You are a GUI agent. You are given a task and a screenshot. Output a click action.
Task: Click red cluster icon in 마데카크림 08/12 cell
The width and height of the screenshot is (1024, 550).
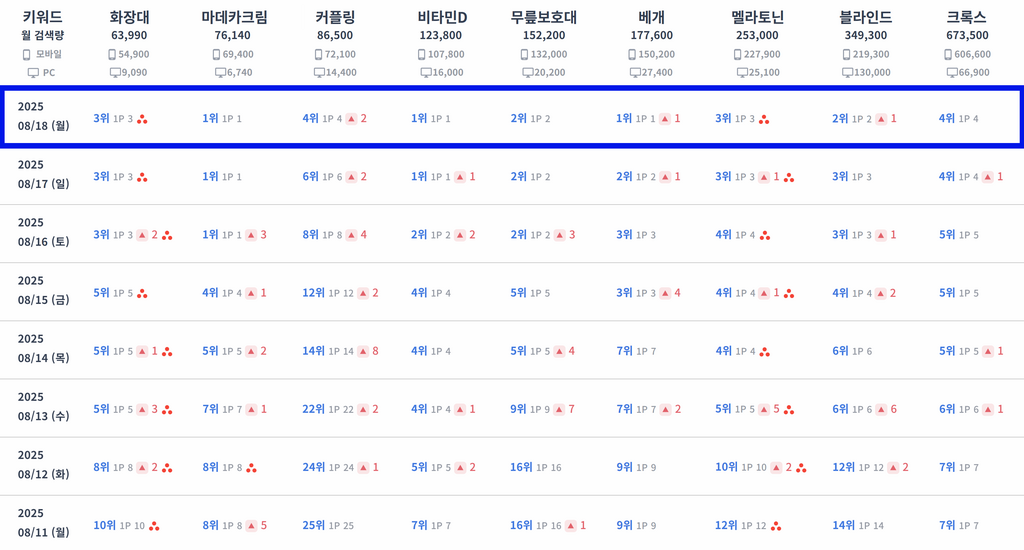[x=251, y=468]
